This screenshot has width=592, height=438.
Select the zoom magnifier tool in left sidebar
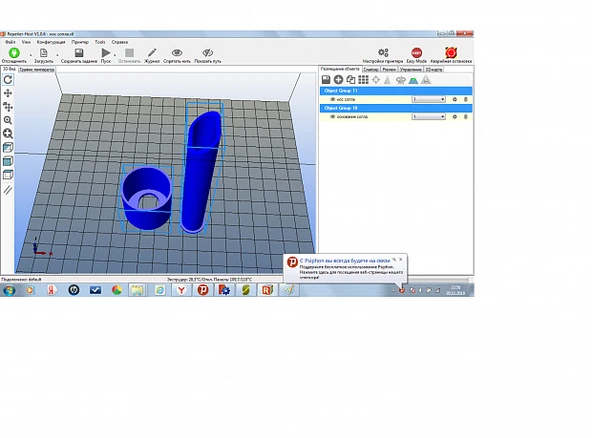pos(8,120)
